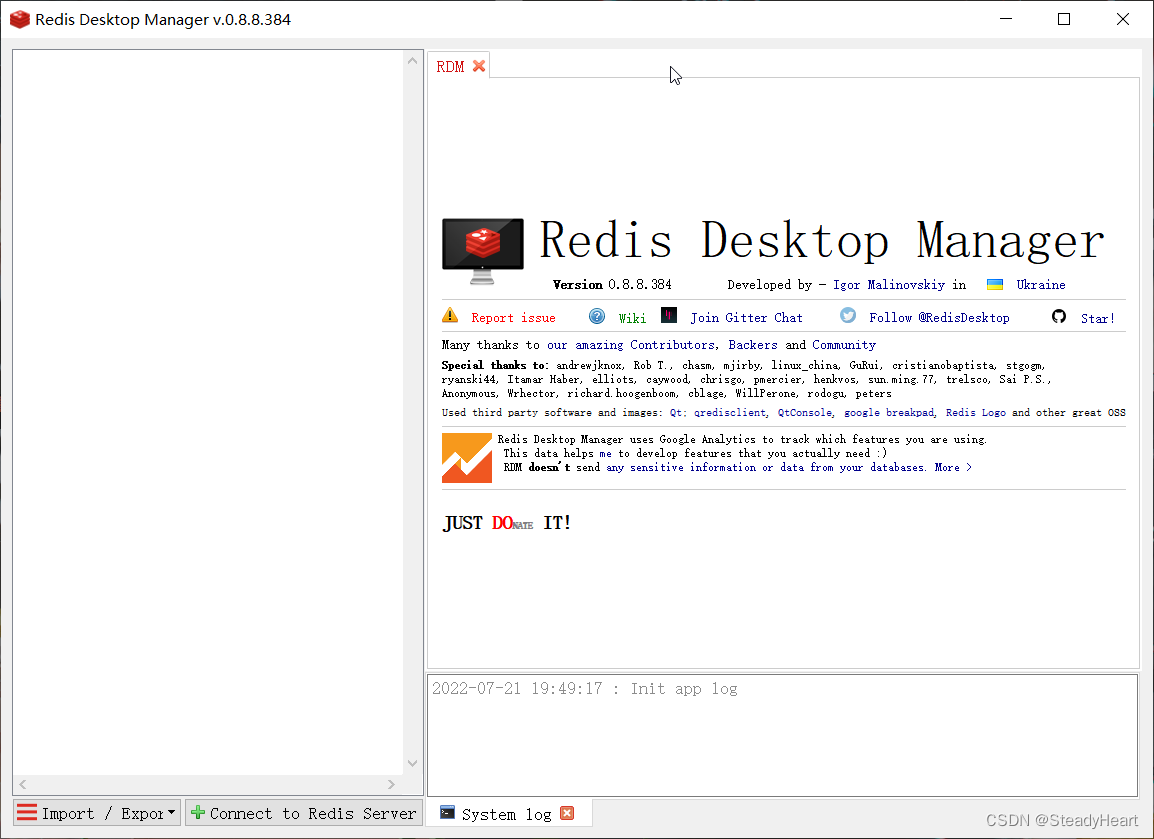Click the Follow @RedisDesktop link
This screenshot has width=1154, height=839.
click(939, 318)
